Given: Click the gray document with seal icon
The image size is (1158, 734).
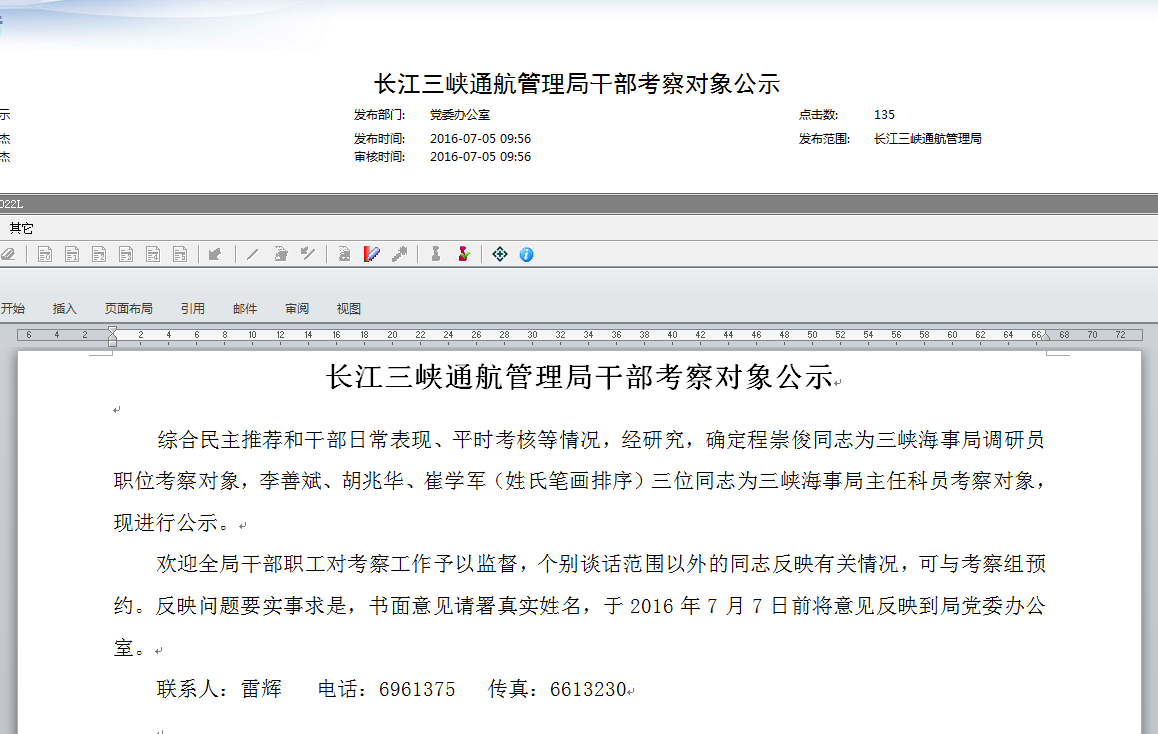Looking at the screenshot, I should pos(344,255).
